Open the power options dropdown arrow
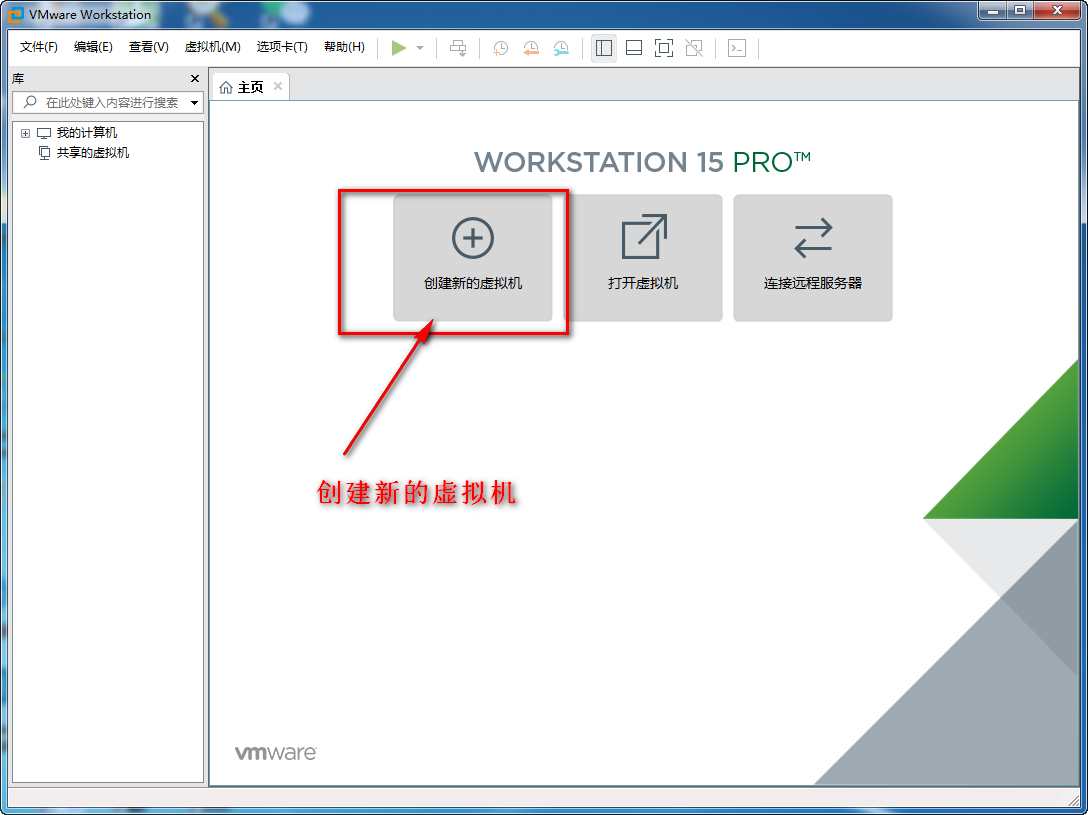 420,48
